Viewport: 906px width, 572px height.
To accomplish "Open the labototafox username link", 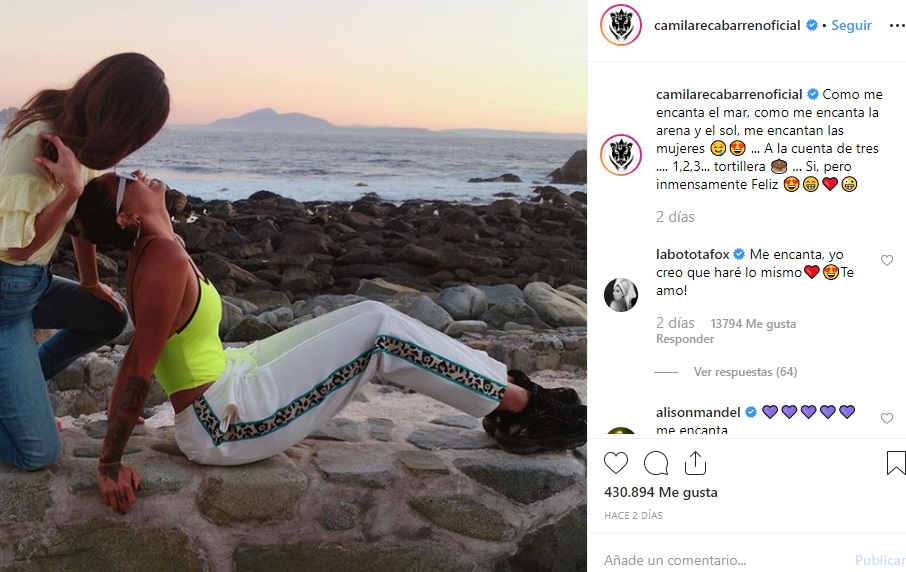I will [x=693, y=254].
